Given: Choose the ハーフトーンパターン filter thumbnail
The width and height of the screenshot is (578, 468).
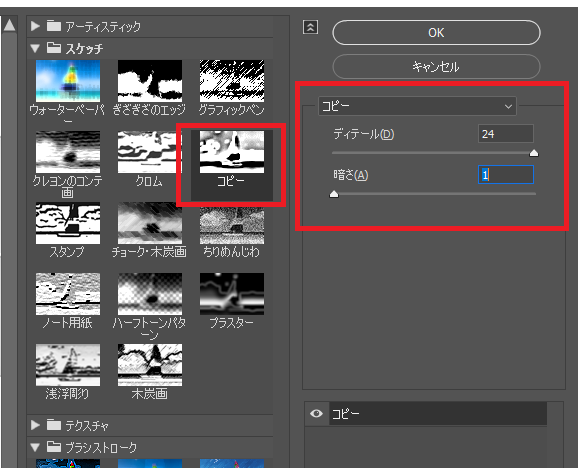Looking at the screenshot, I should coord(150,294).
